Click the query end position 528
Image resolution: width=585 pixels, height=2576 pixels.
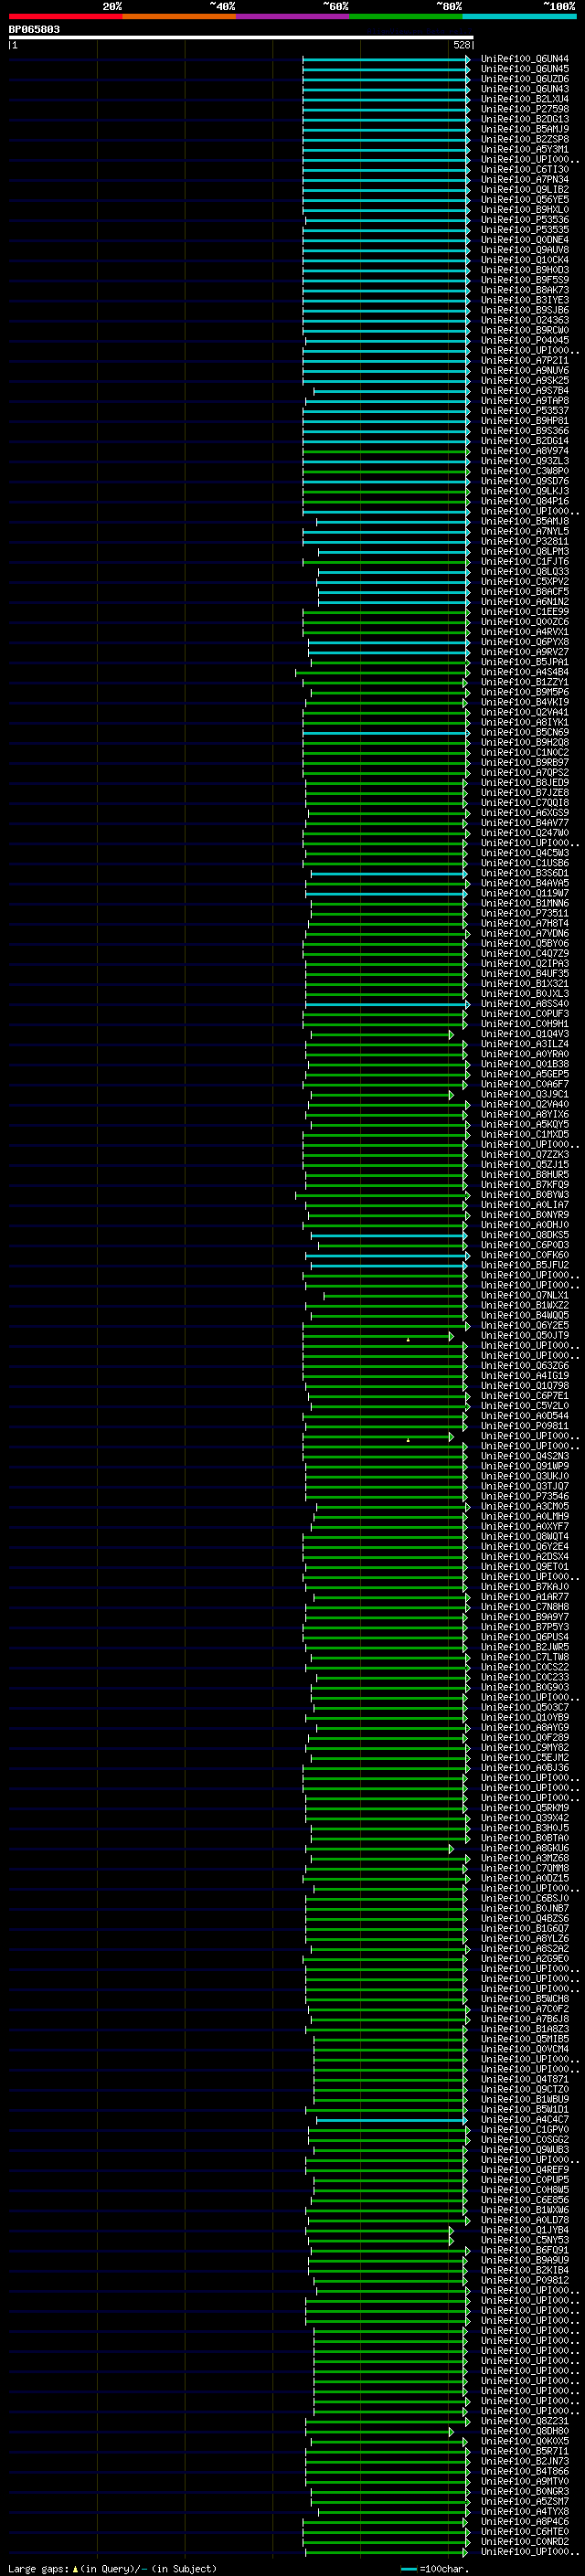click(x=461, y=45)
